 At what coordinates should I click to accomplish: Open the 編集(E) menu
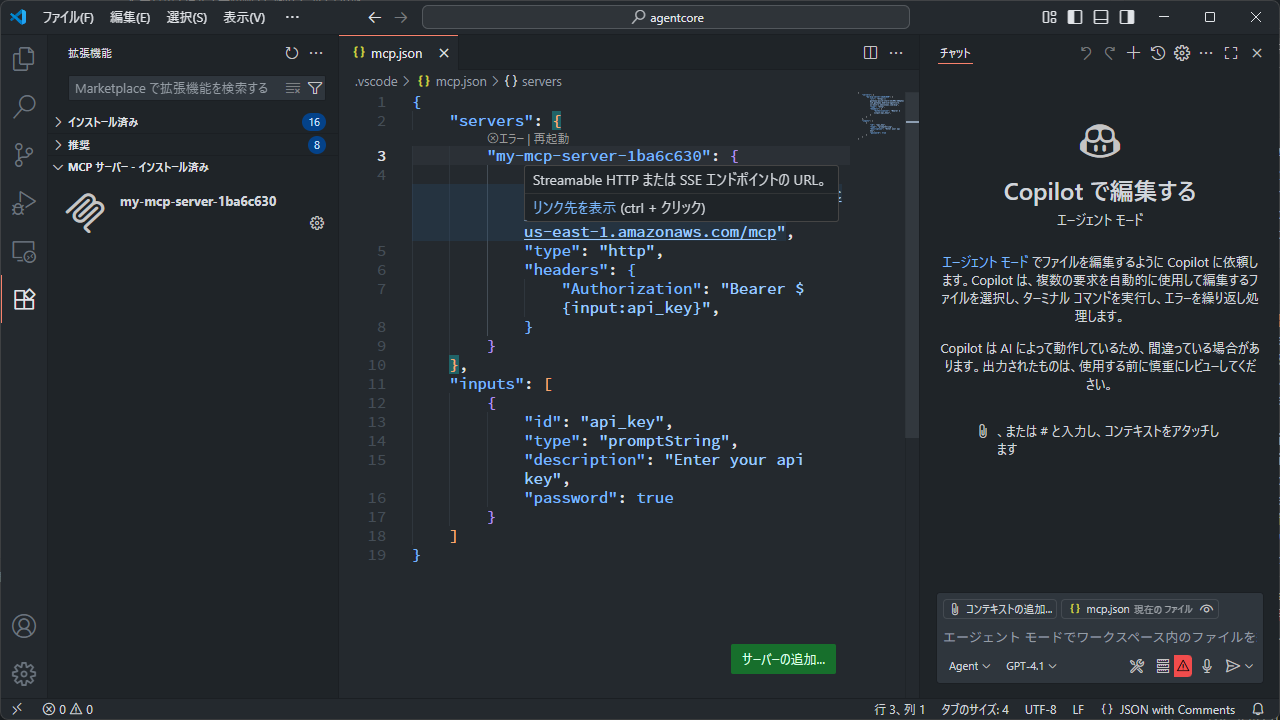[130, 17]
